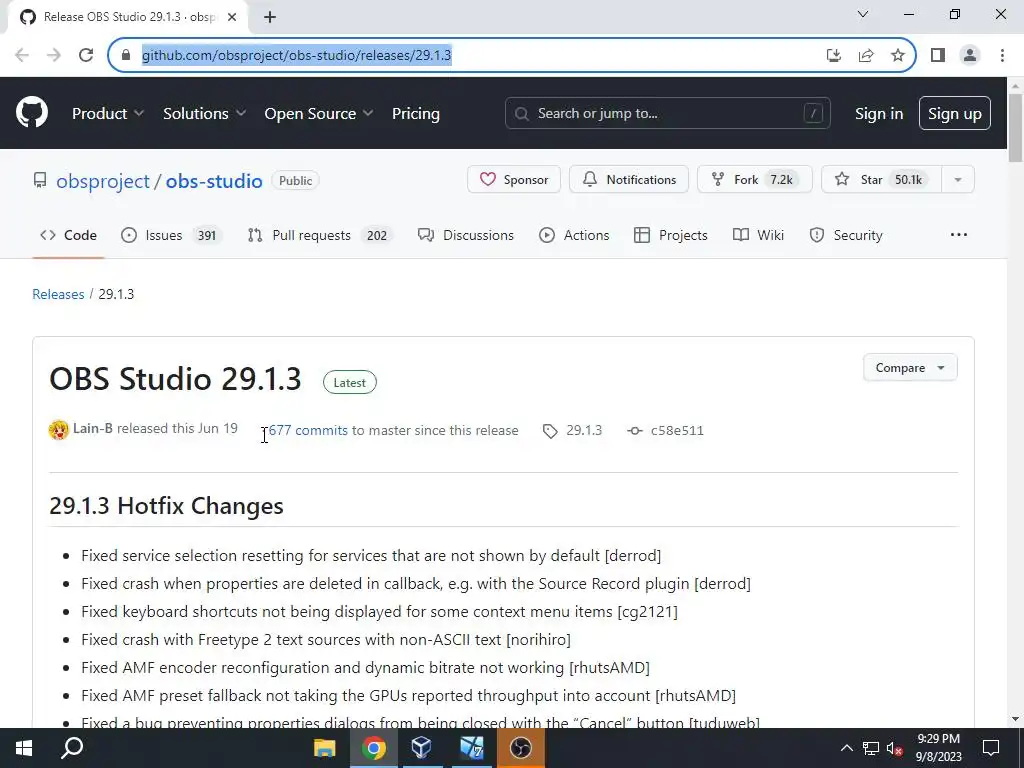Fork the repository with Fork button
The height and width of the screenshot is (768, 1024).
pyautogui.click(x=754, y=180)
